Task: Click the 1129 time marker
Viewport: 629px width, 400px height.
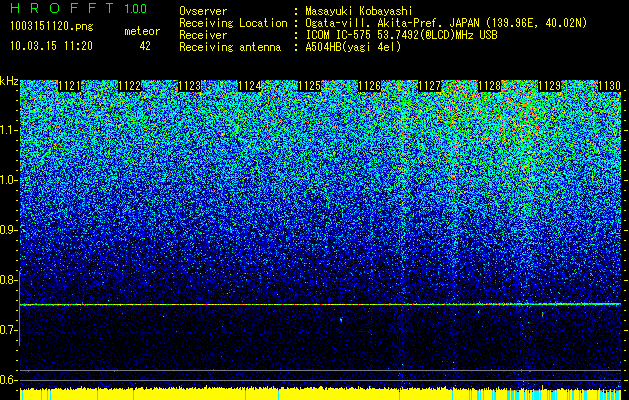Action: tap(549, 86)
